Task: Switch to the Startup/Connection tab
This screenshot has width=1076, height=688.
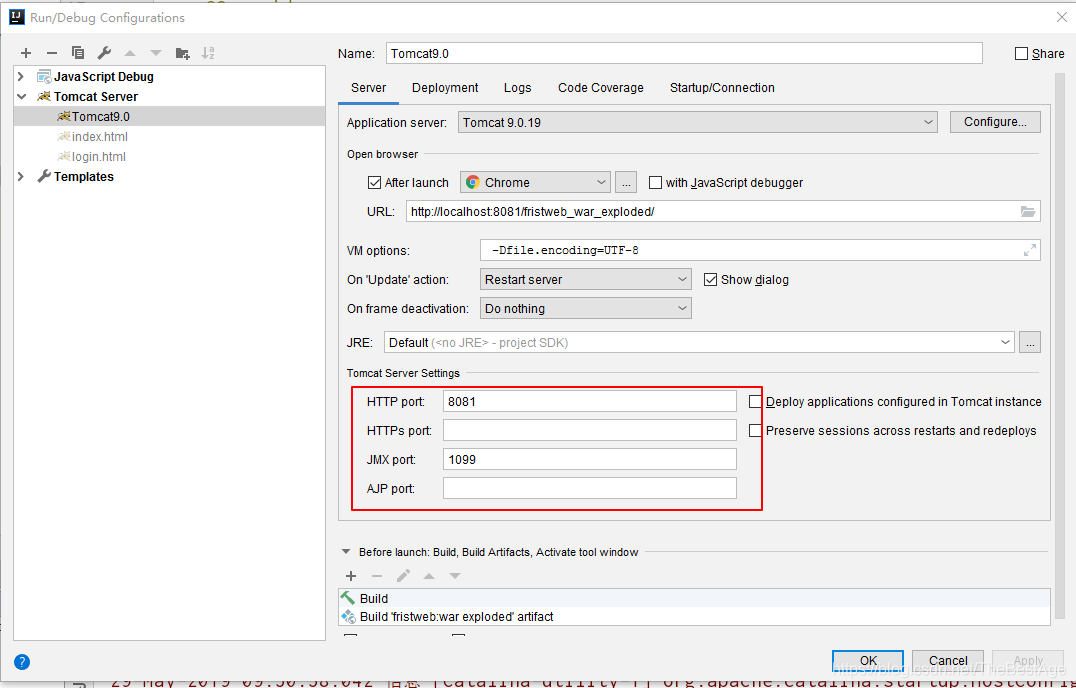Action: (x=722, y=88)
